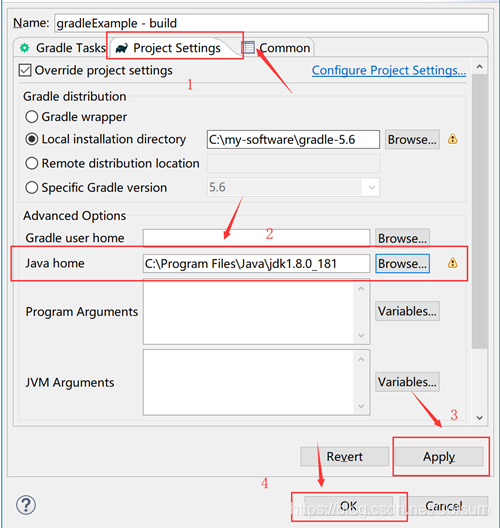Open Configure Project Settings link
500x528 pixels.
pos(389,70)
